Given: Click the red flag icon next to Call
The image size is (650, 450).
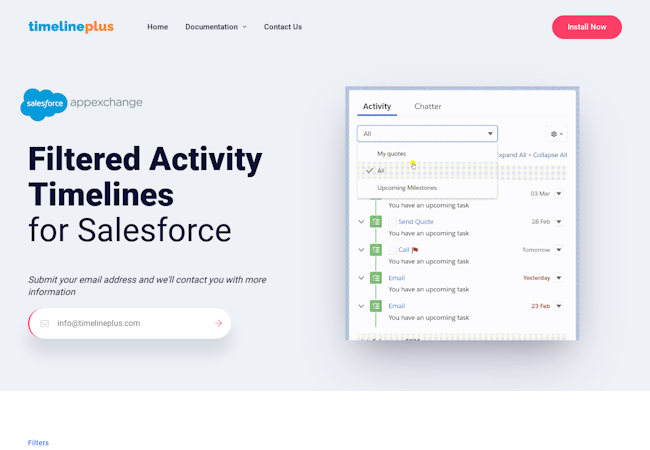Looking at the screenshot, I should [x=415, y=250].
